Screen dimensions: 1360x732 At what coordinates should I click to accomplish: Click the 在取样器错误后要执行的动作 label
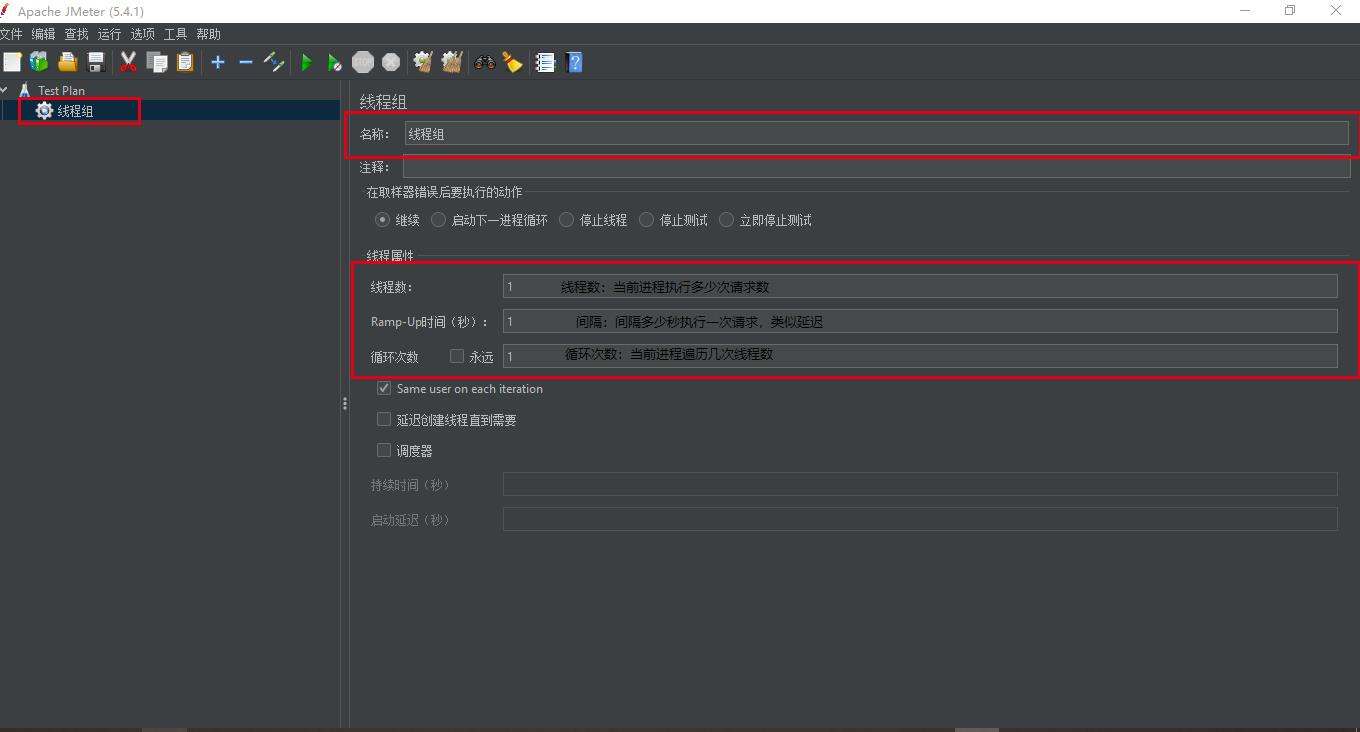444,192
